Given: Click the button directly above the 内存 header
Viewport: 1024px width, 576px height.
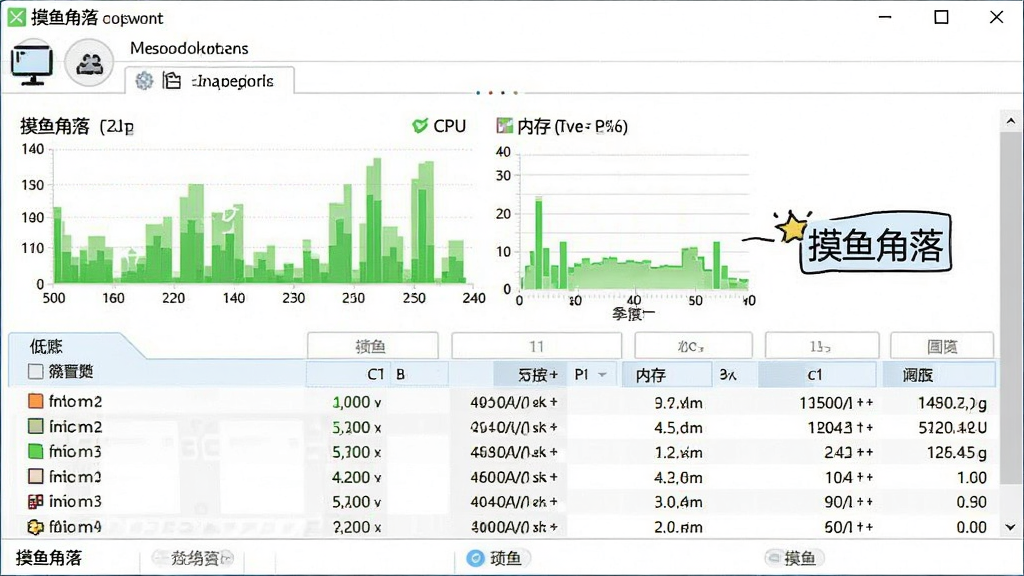Looking at the screenshot, I should (x=693, y=346).
